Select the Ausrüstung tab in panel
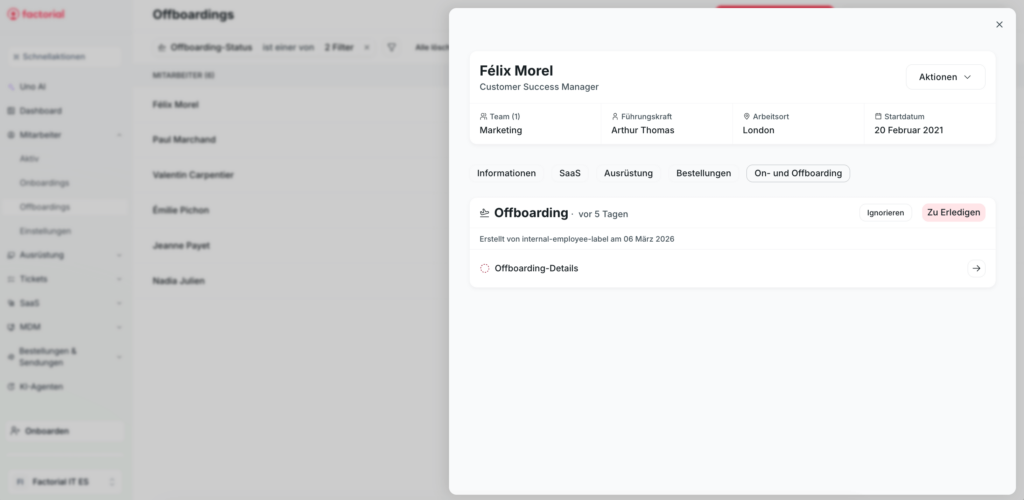 click(628, 173)
